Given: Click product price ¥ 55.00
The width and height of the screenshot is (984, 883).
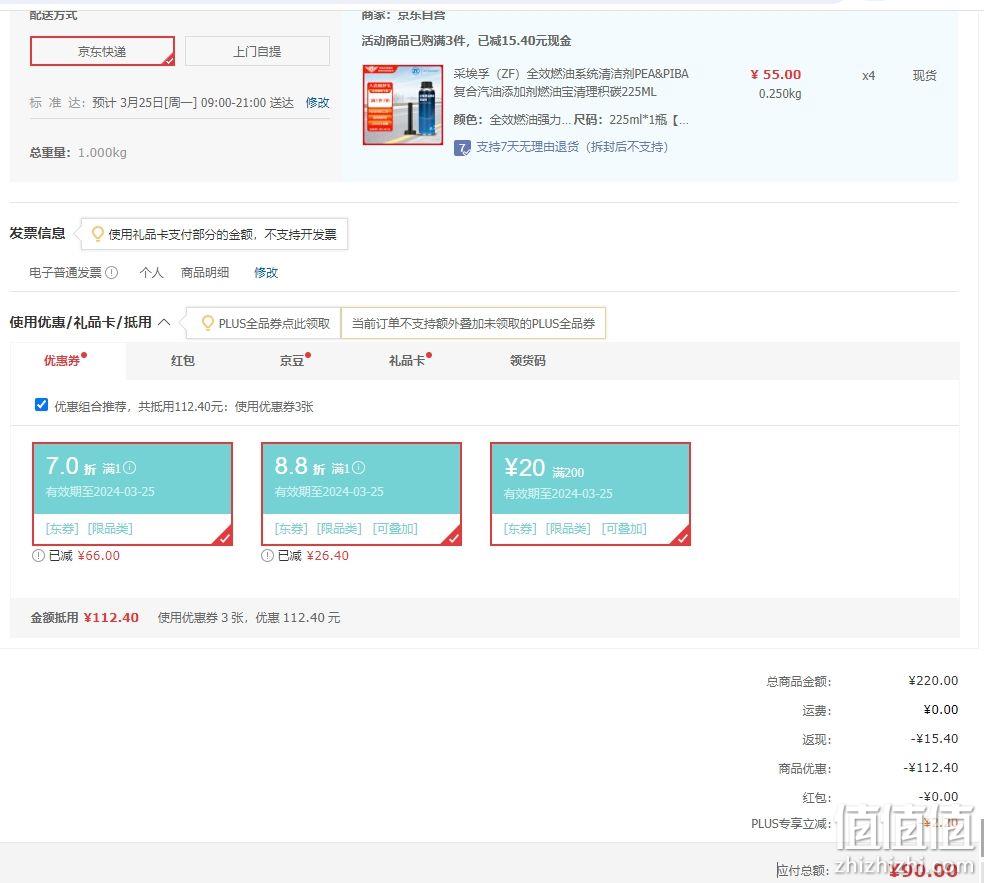Looking at the screenshot, I should (x=776, y=75).
